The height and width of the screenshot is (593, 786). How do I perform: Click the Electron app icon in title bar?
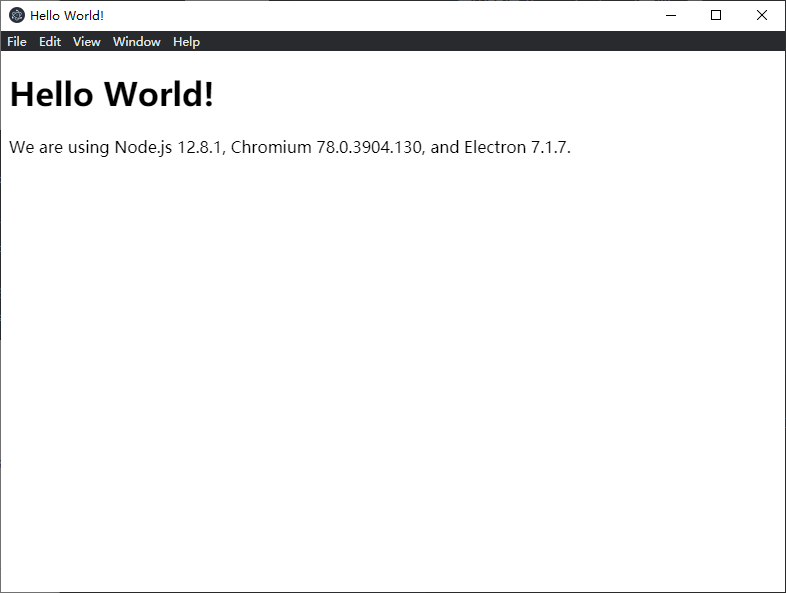17,15
